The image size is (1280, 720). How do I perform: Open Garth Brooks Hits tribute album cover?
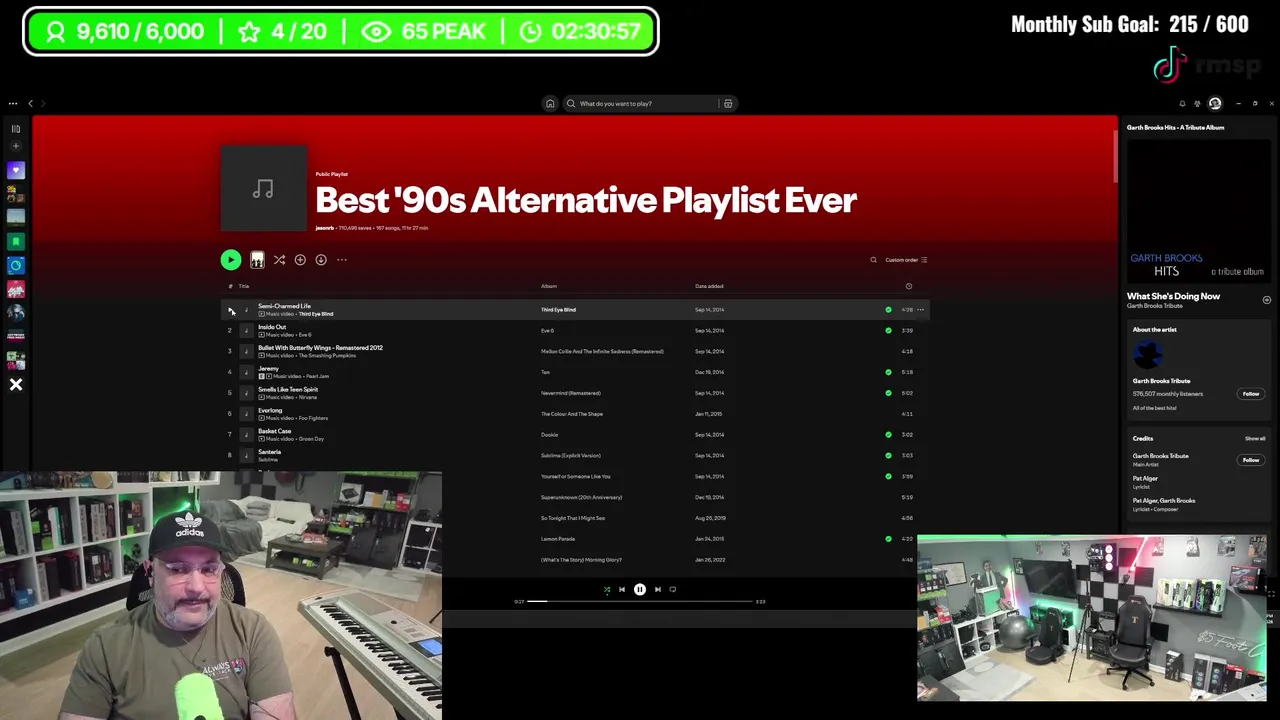1198,210
